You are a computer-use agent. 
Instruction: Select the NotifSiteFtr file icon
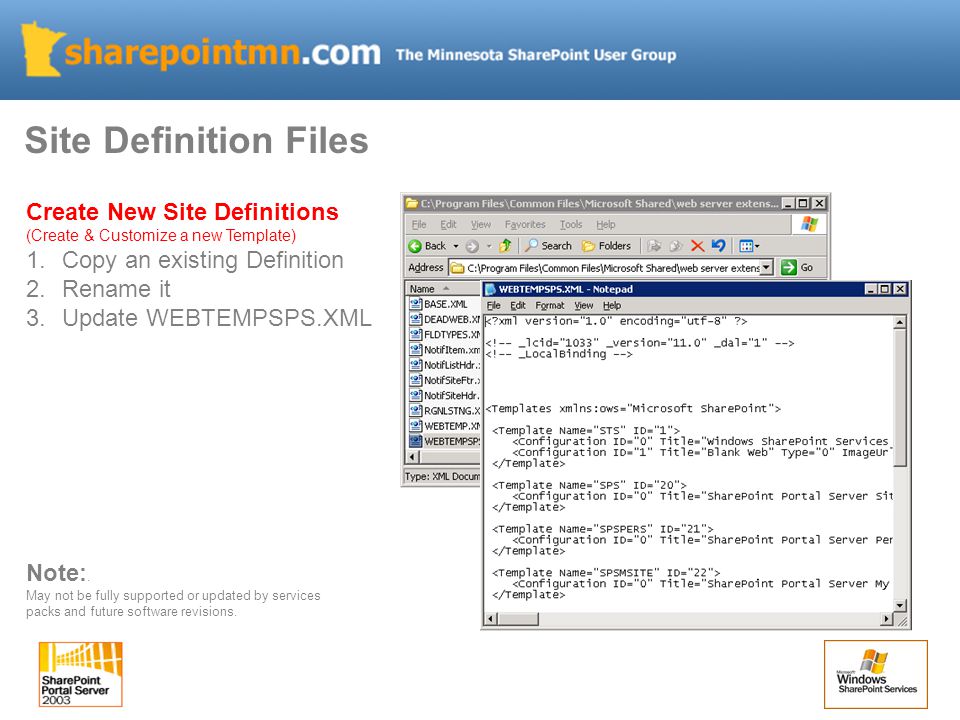[416, 380]
